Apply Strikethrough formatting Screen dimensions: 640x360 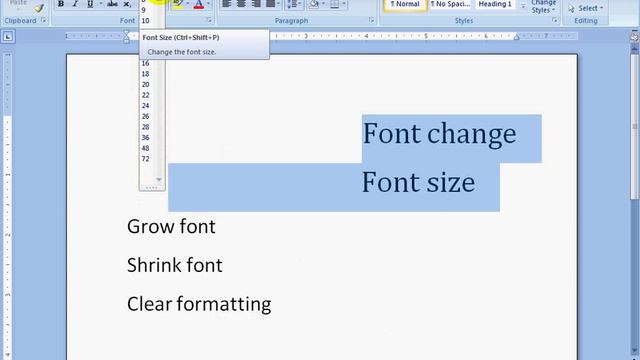(x=112, y=4)
